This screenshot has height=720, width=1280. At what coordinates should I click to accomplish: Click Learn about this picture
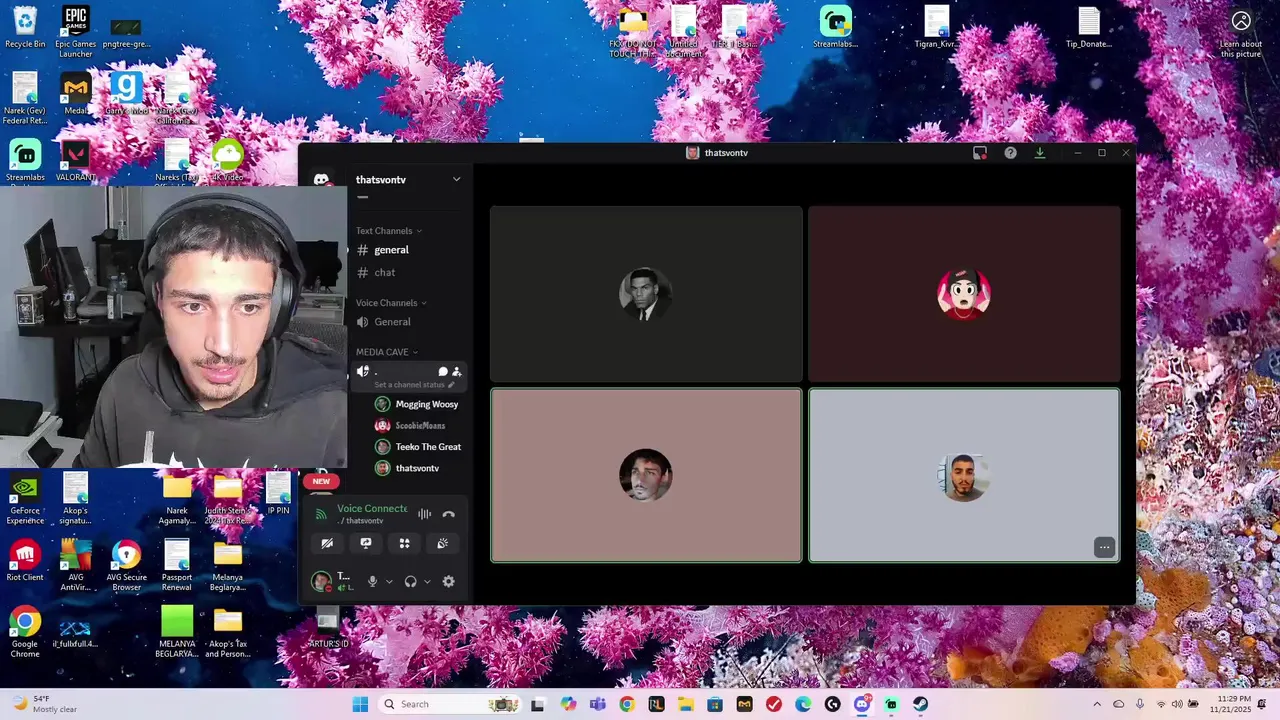1241,32
